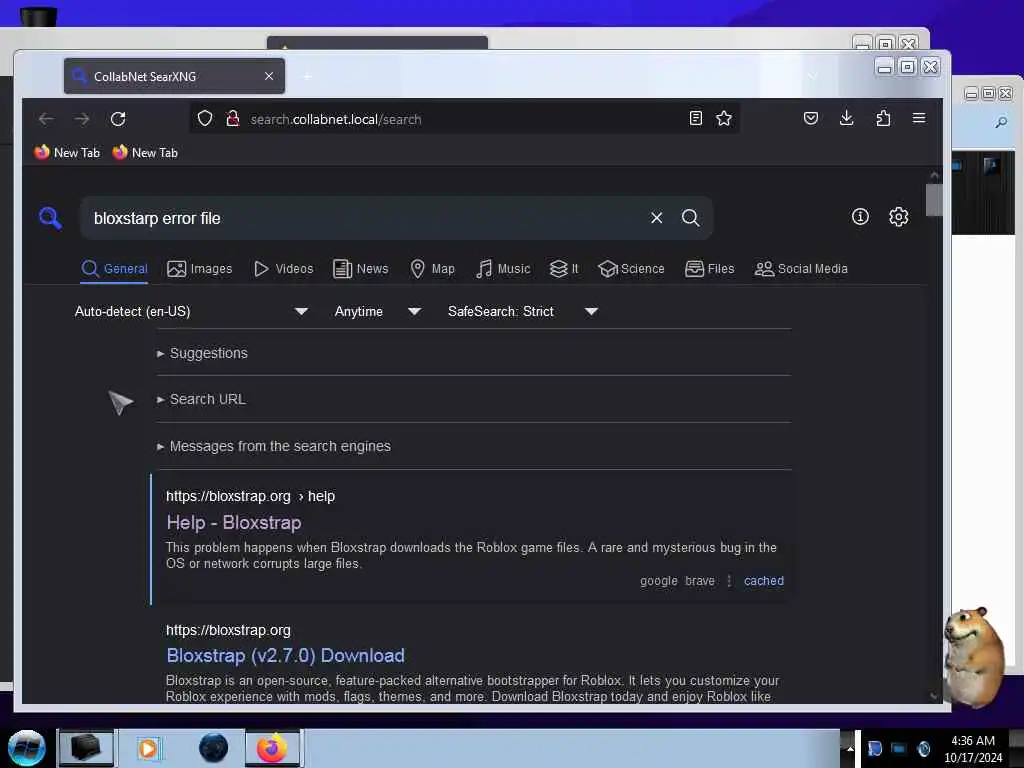Open the second New Tab bookmark

[x=145, y=153]
